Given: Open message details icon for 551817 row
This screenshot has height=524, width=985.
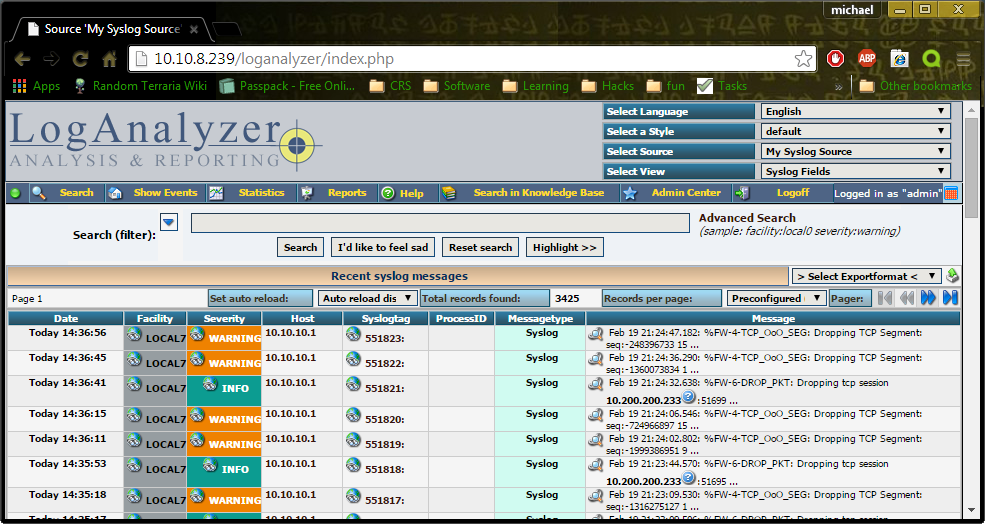Looking at the screenshot, I should pyautogui.click(x=596, y=496).
